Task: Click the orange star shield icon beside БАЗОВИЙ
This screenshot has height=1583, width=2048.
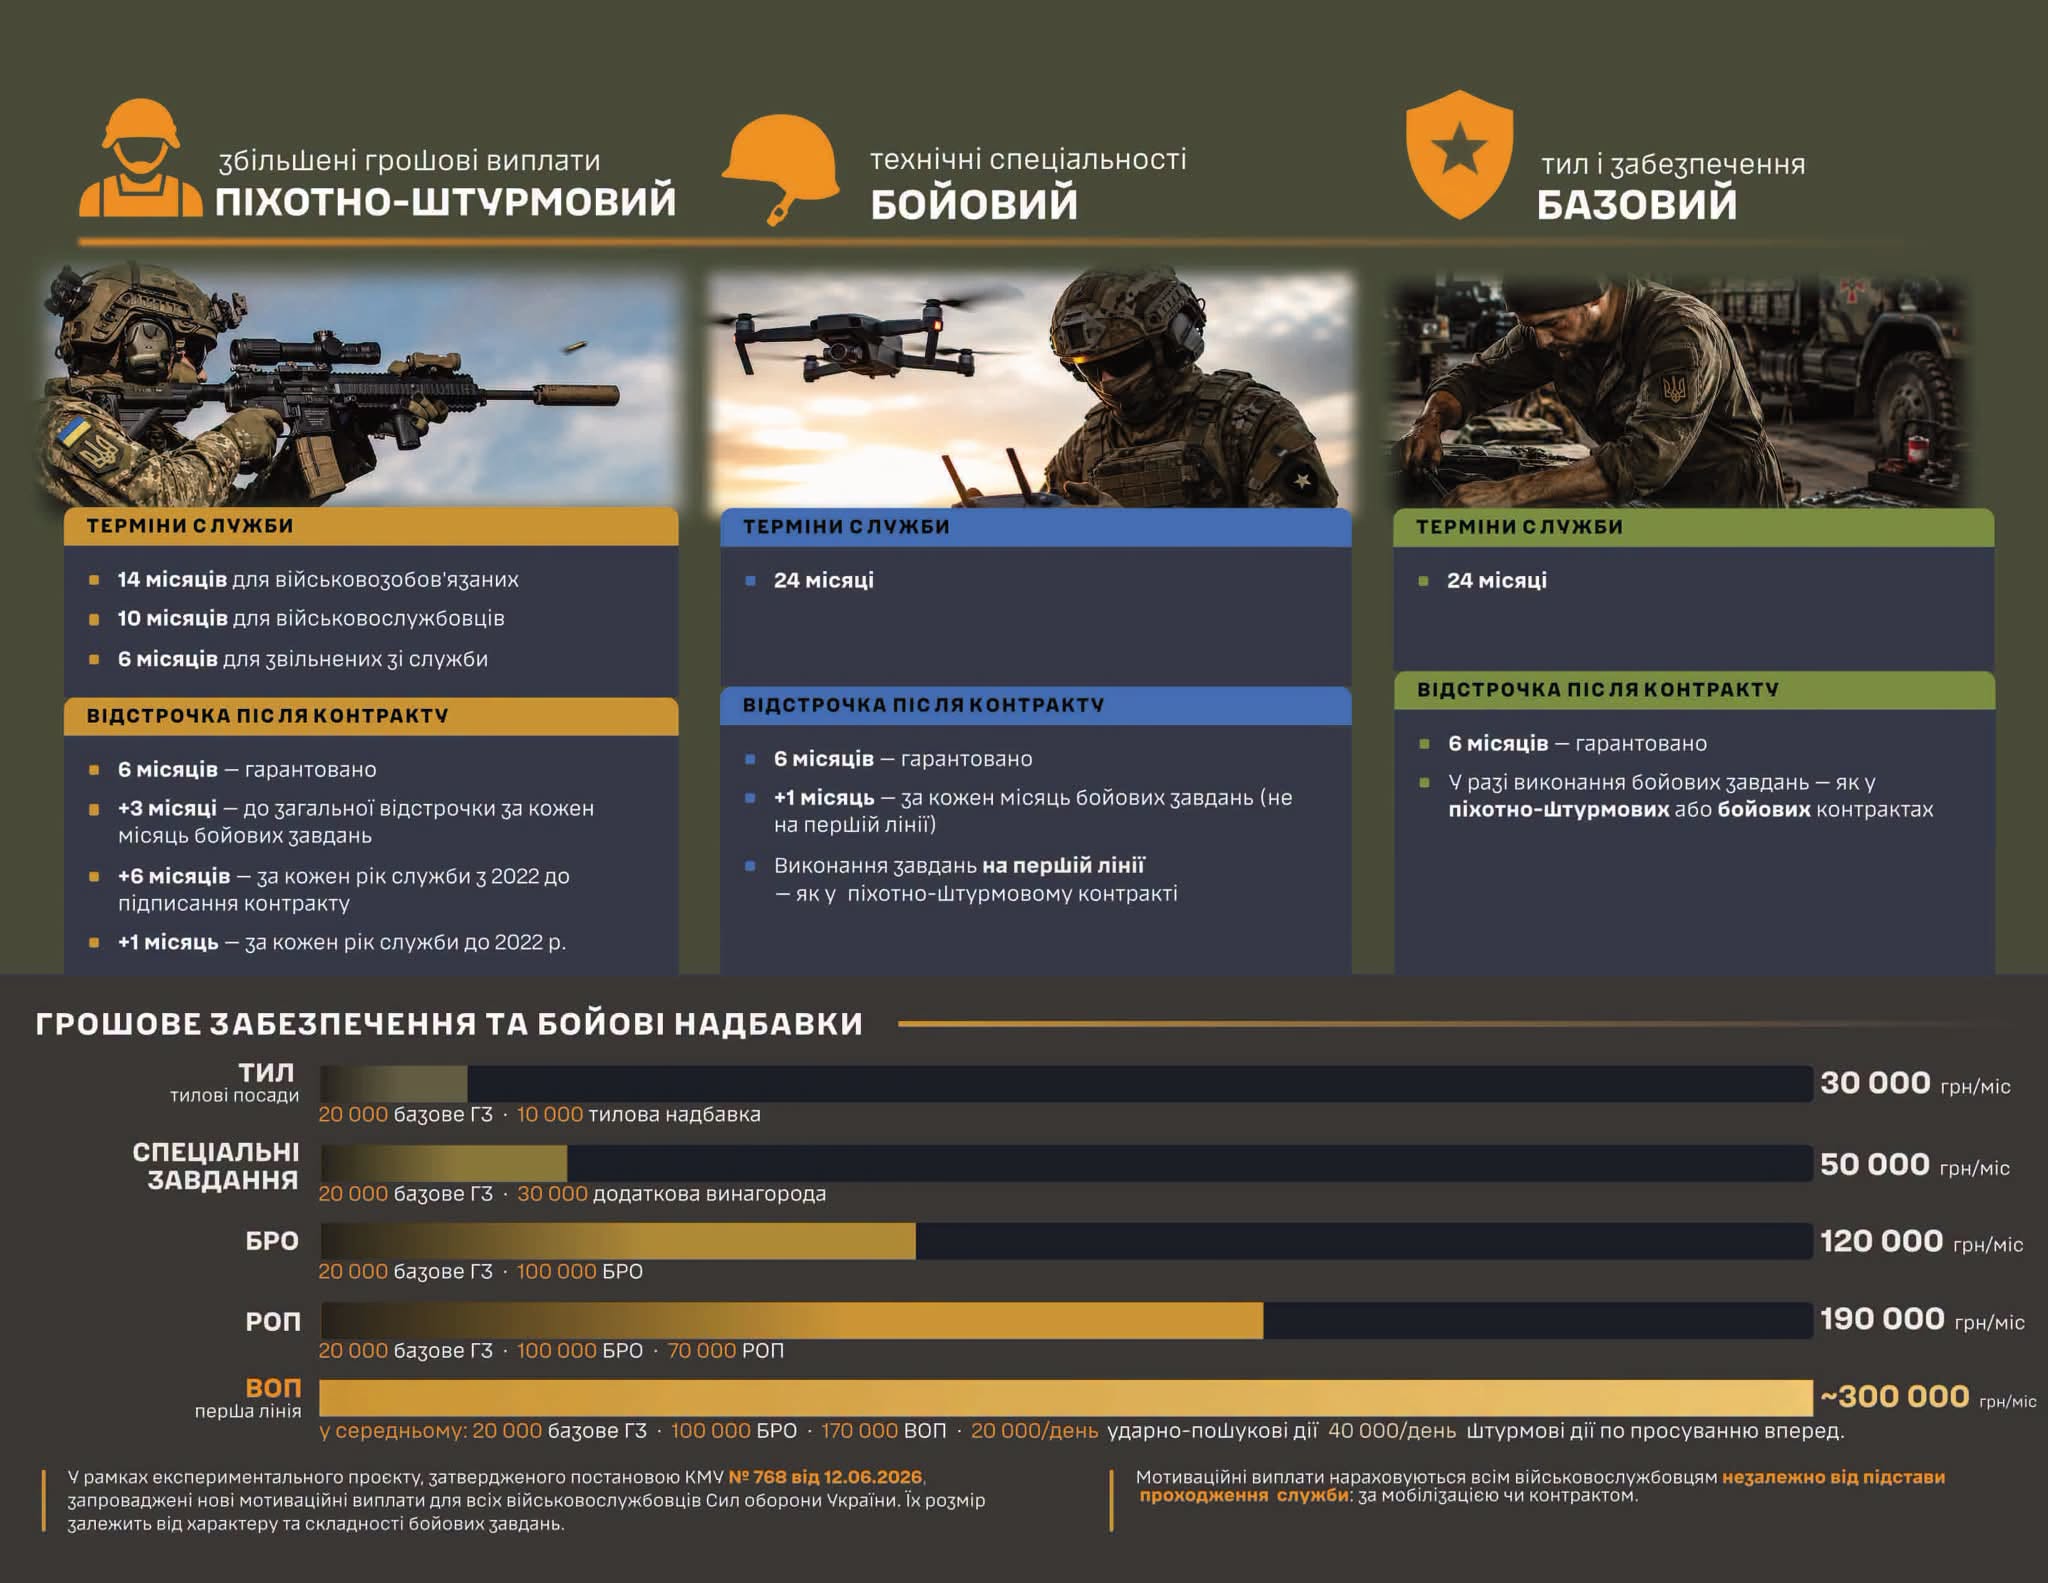Action: pos(1459,154)
